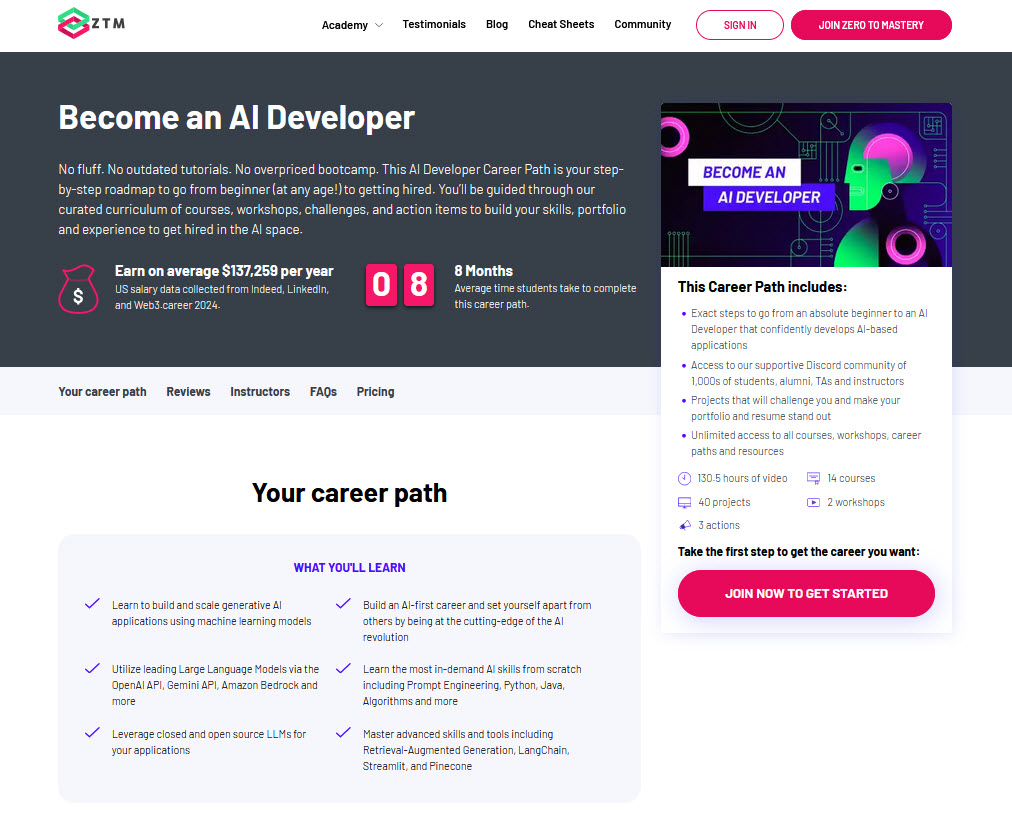
Task: Click checkmark beside in-demand AI skills item
Action: tap(343, 668)
